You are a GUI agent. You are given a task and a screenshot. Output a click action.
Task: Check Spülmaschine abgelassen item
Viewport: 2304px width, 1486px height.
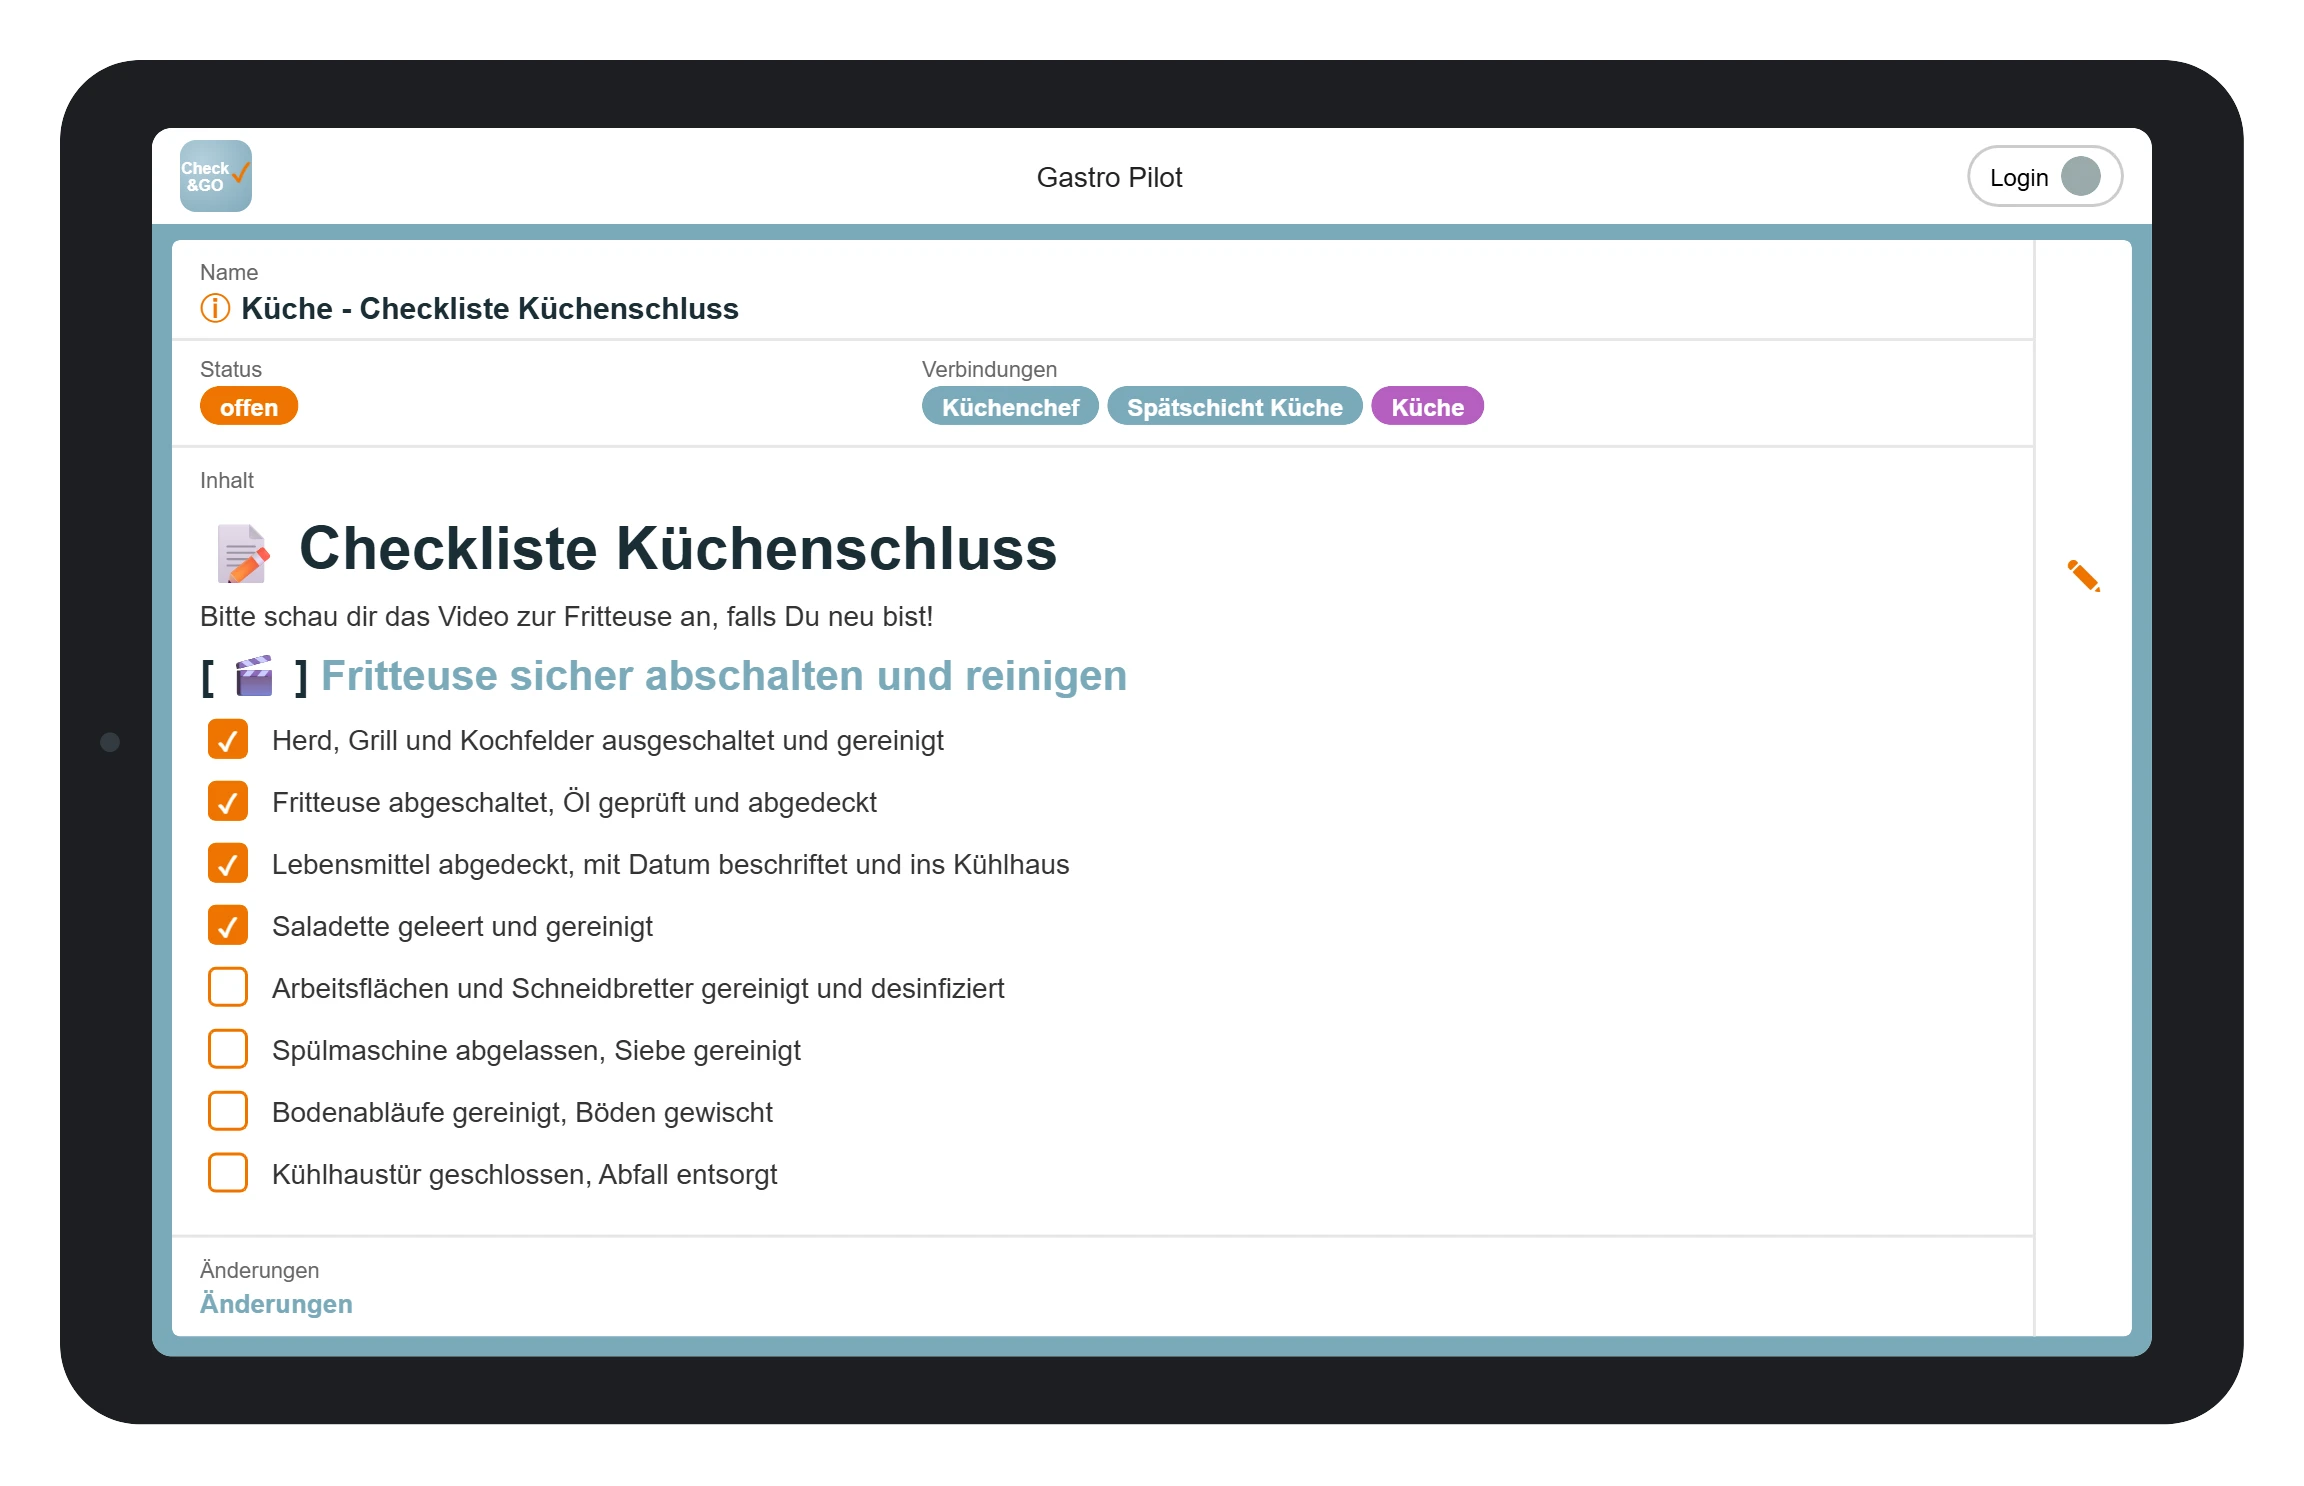point(228,1050)
